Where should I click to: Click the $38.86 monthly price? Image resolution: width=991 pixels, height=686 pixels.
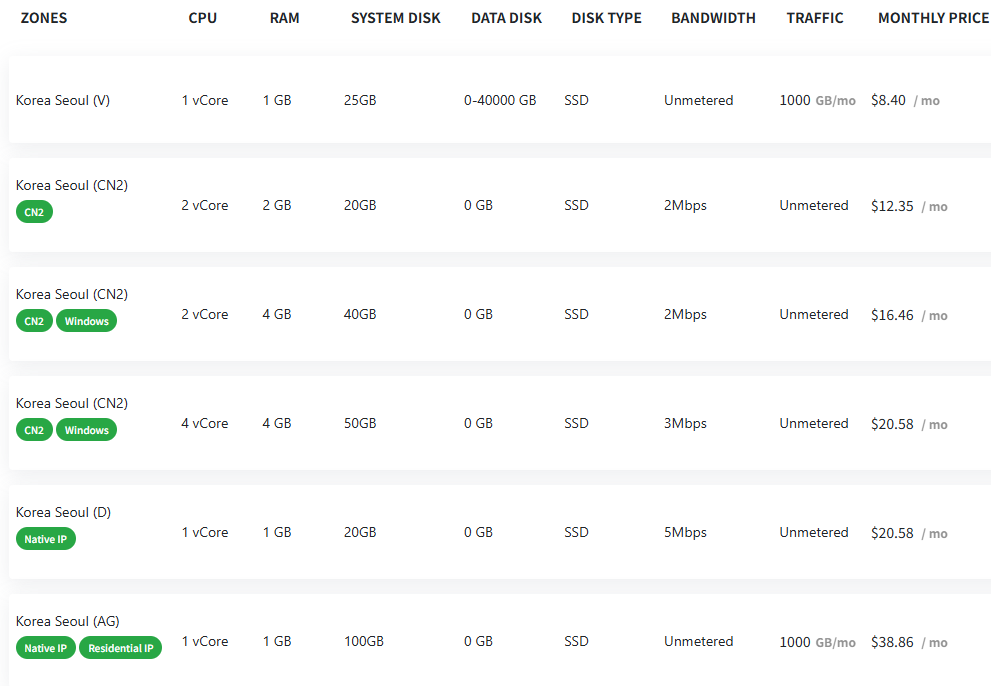click(x=892, y=642)
